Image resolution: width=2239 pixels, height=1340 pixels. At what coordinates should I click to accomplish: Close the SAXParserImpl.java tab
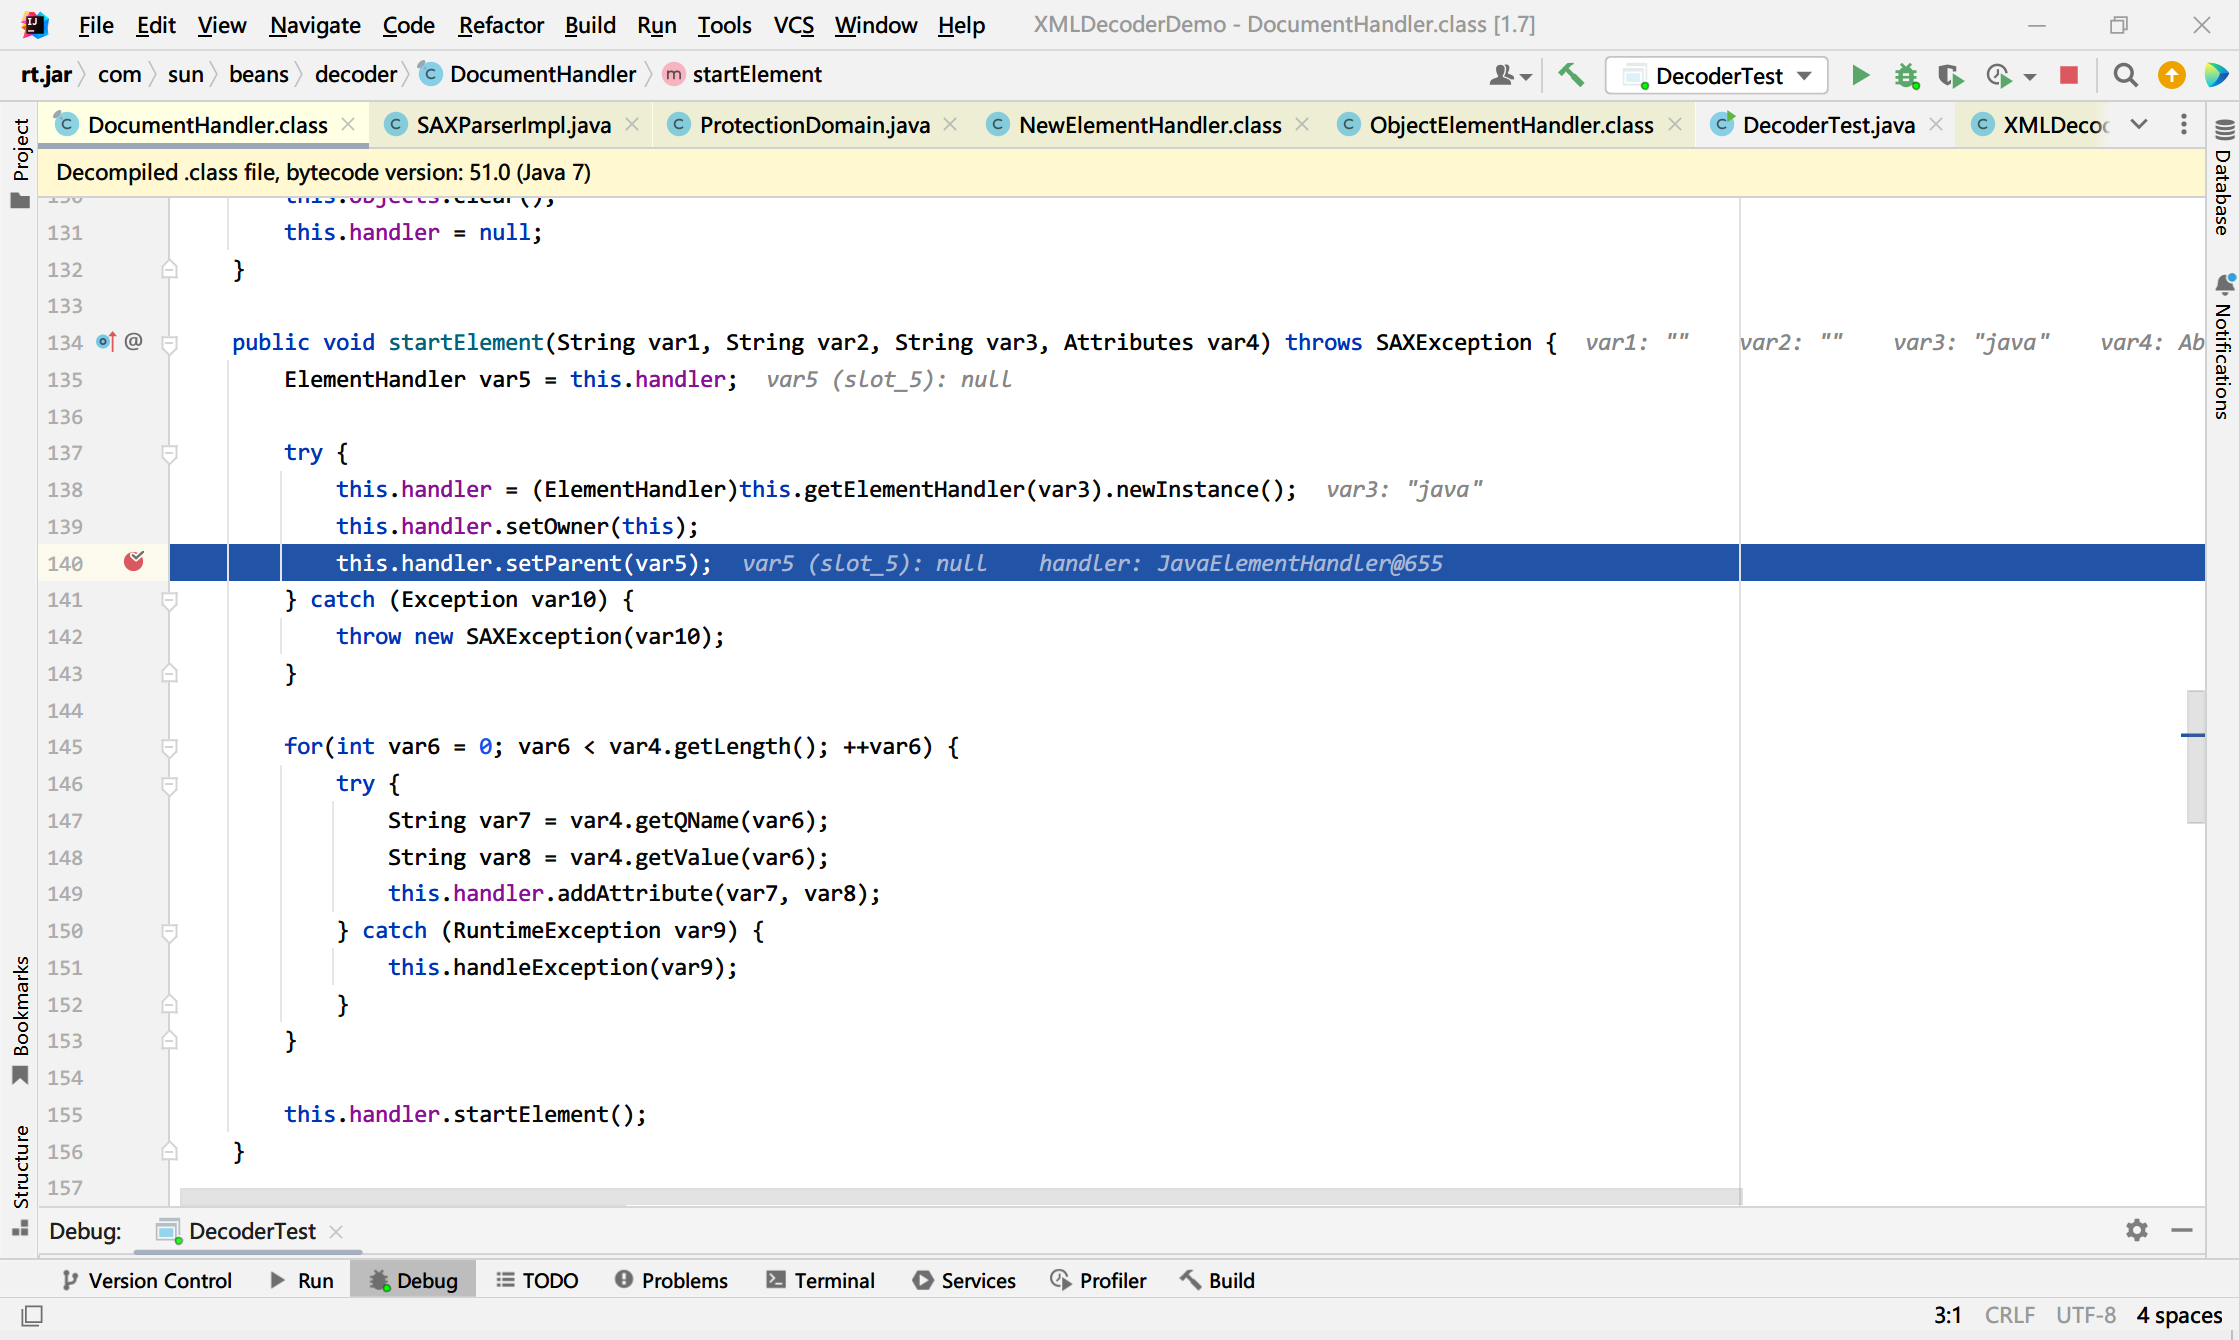coord(632,124)
